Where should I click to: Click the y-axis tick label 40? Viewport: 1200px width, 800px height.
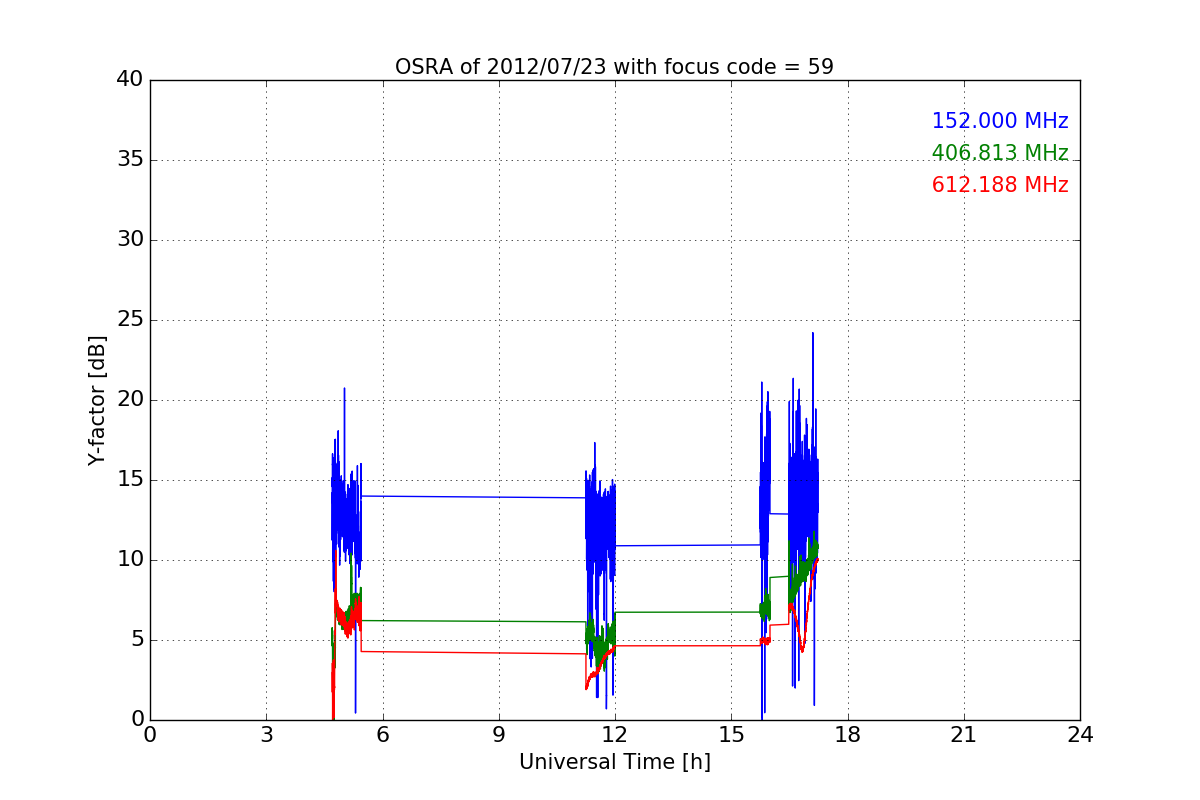pyautogui.click(x=130, y=80)
